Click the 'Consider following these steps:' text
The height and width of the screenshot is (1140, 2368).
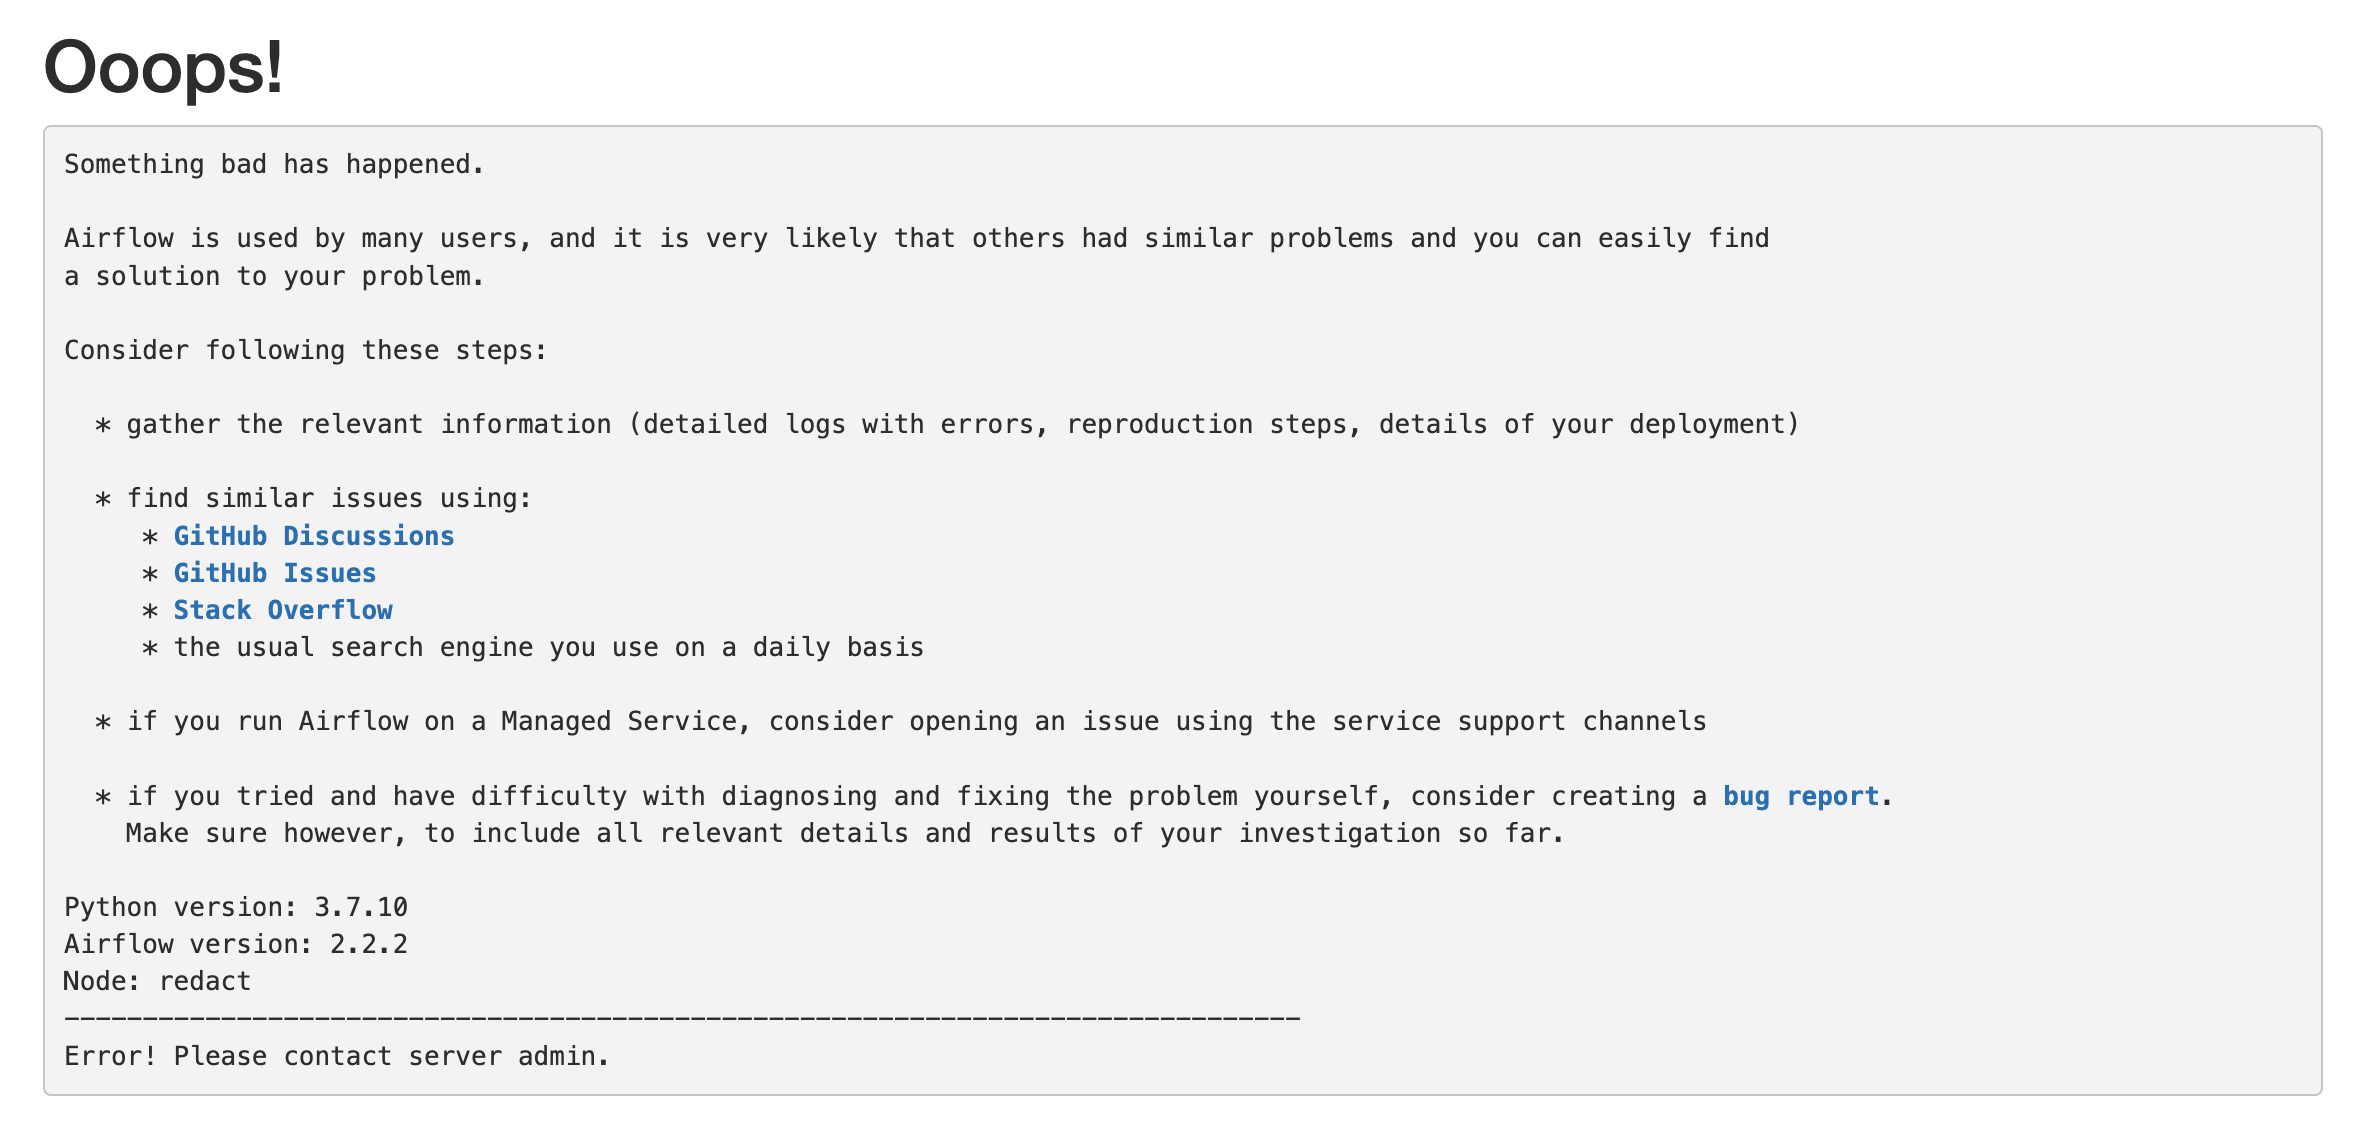306,350
